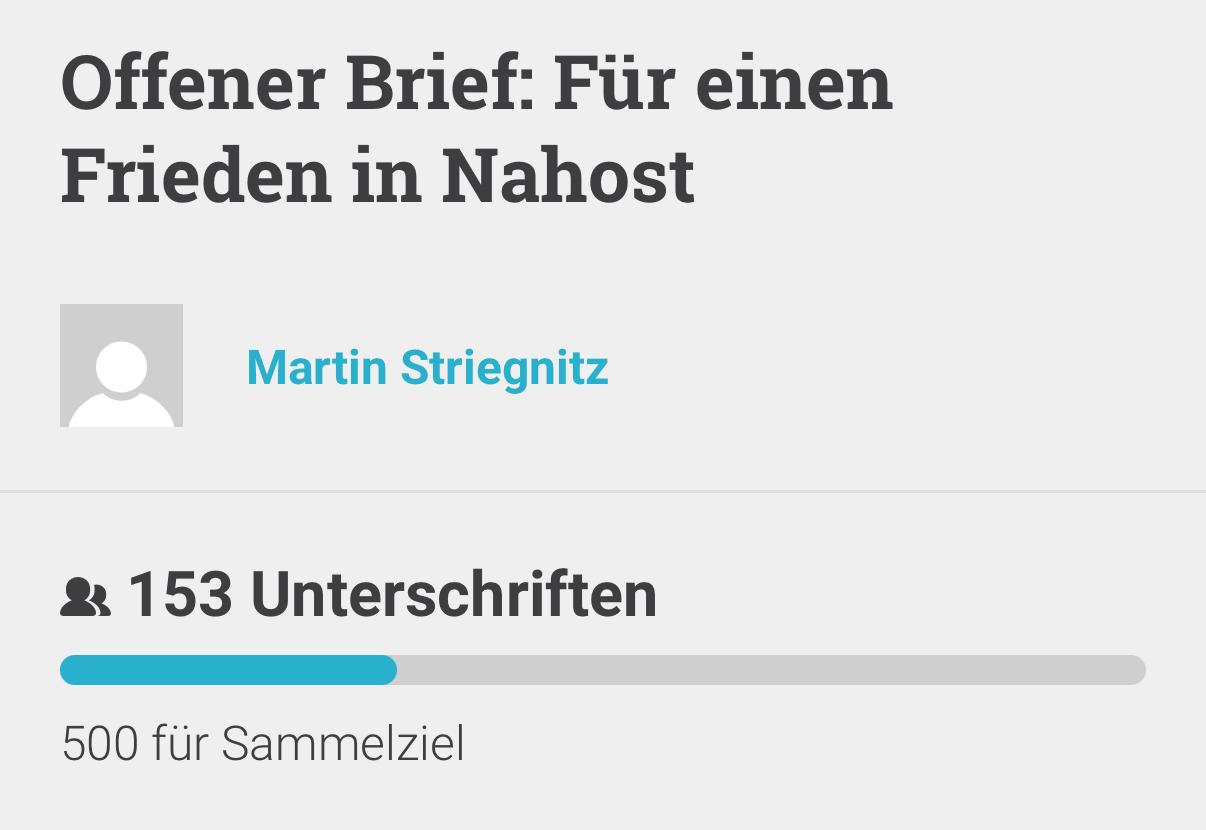Click the word 'Unterschriften' next to count

coord(453,595)
